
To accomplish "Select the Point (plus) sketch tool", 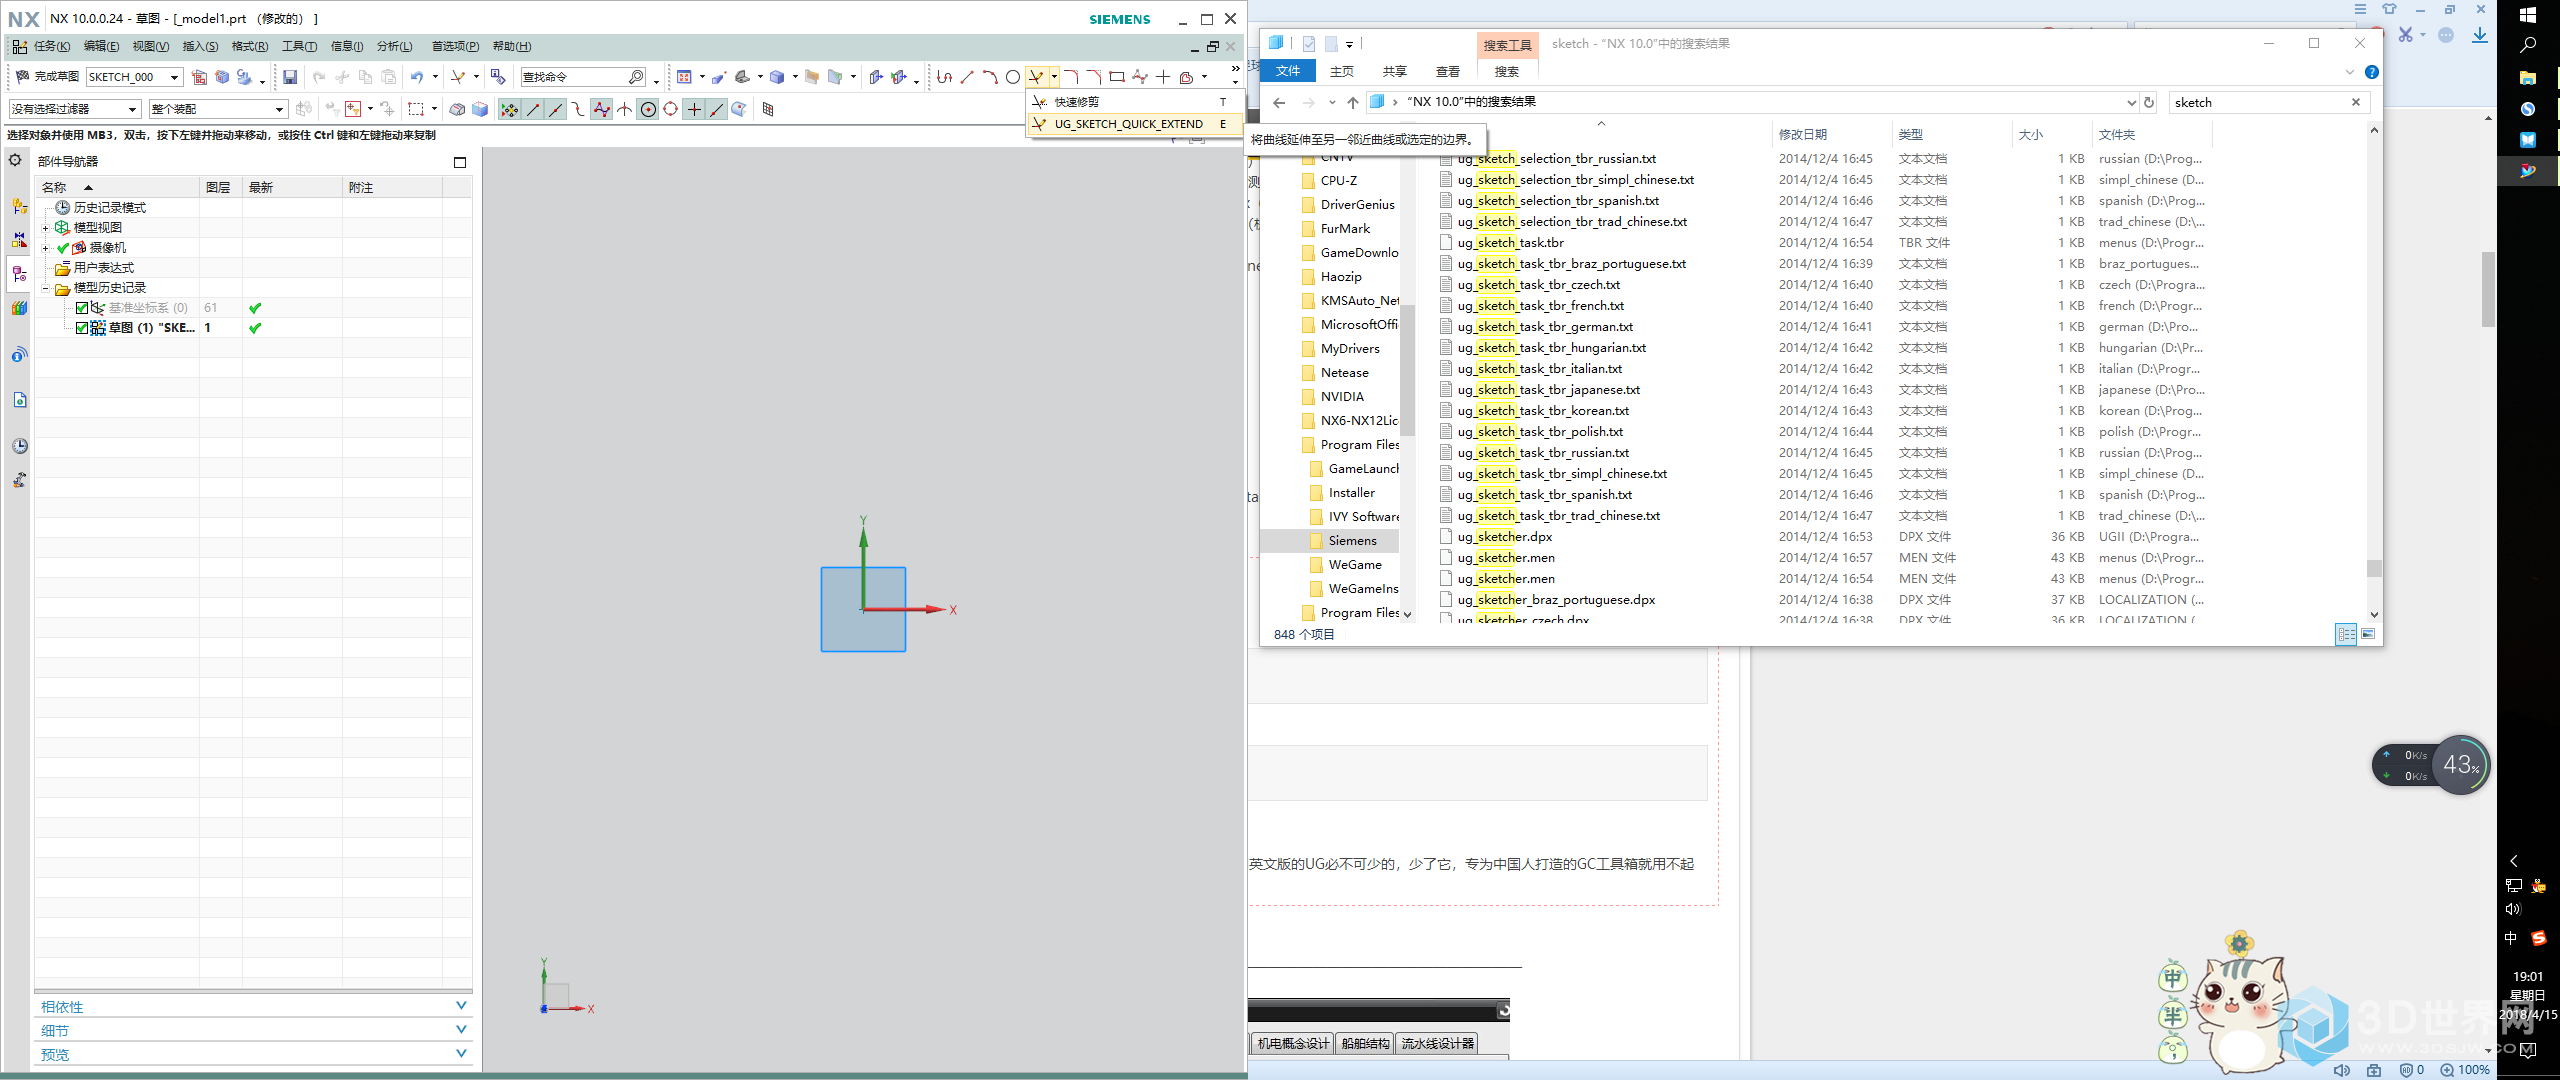I will tap(1163, 77).
